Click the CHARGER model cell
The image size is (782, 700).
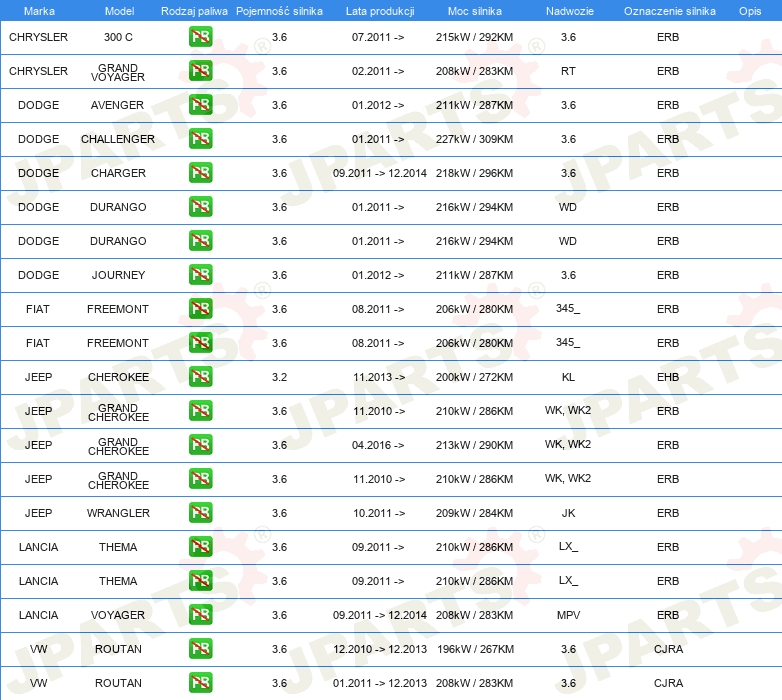[x=118, y=173]
